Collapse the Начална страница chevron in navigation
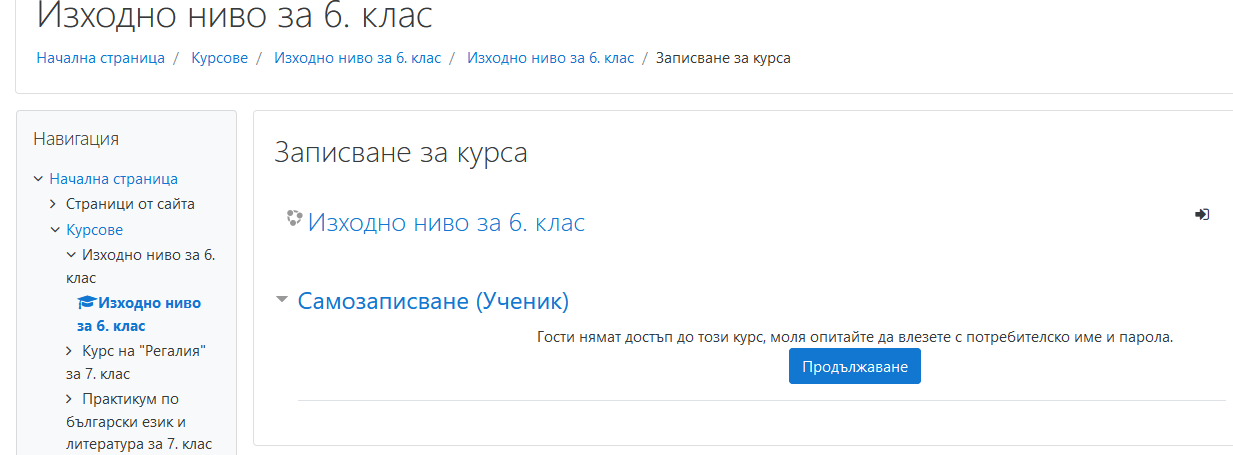Image resolution: width=1233 pixels, height=455 pixels. coord(38,179)
